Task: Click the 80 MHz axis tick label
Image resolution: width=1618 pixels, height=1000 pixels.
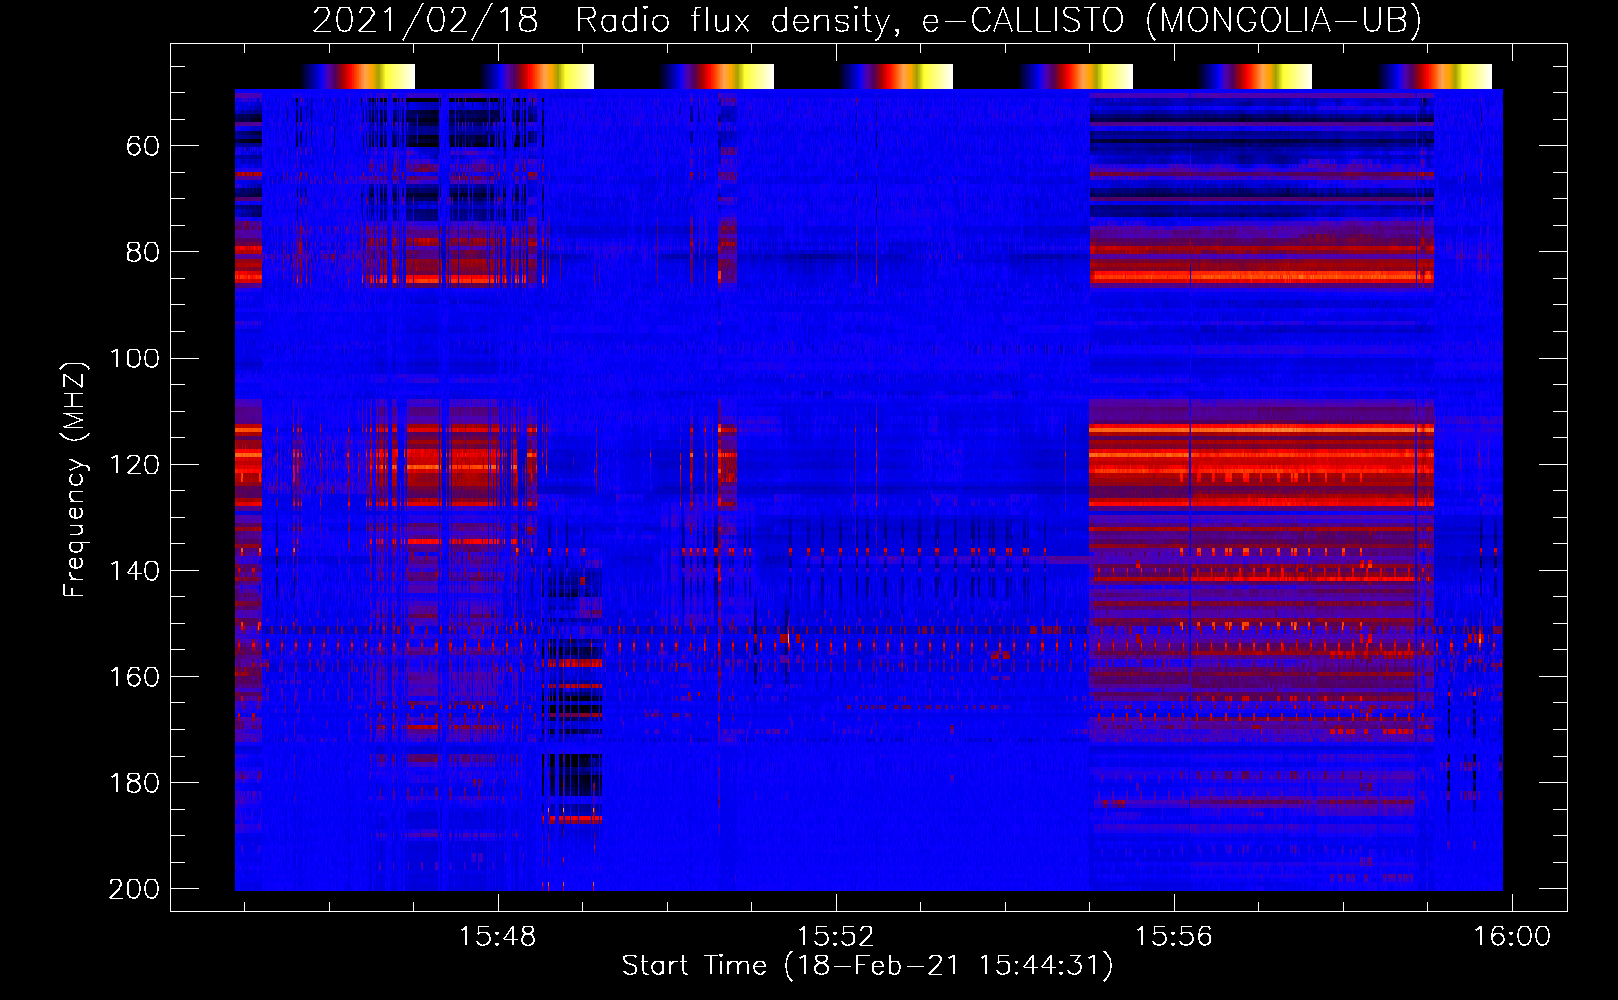Action: tap(143, 253)
